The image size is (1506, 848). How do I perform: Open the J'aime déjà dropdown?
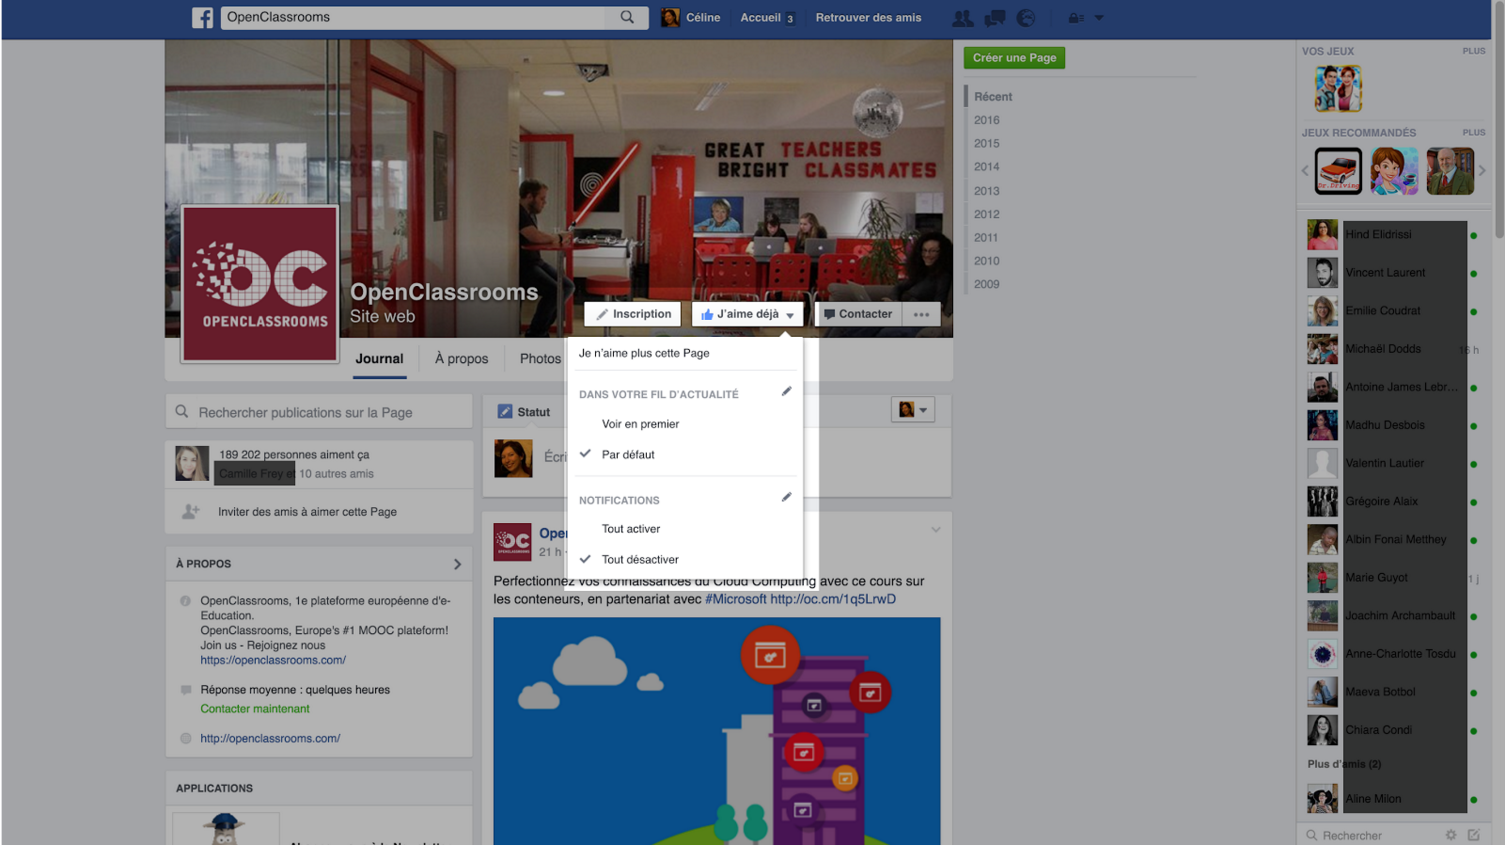748,314
